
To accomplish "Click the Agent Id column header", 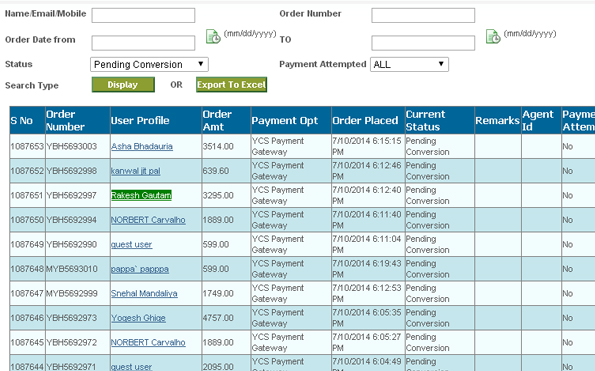I will point(541,121).
